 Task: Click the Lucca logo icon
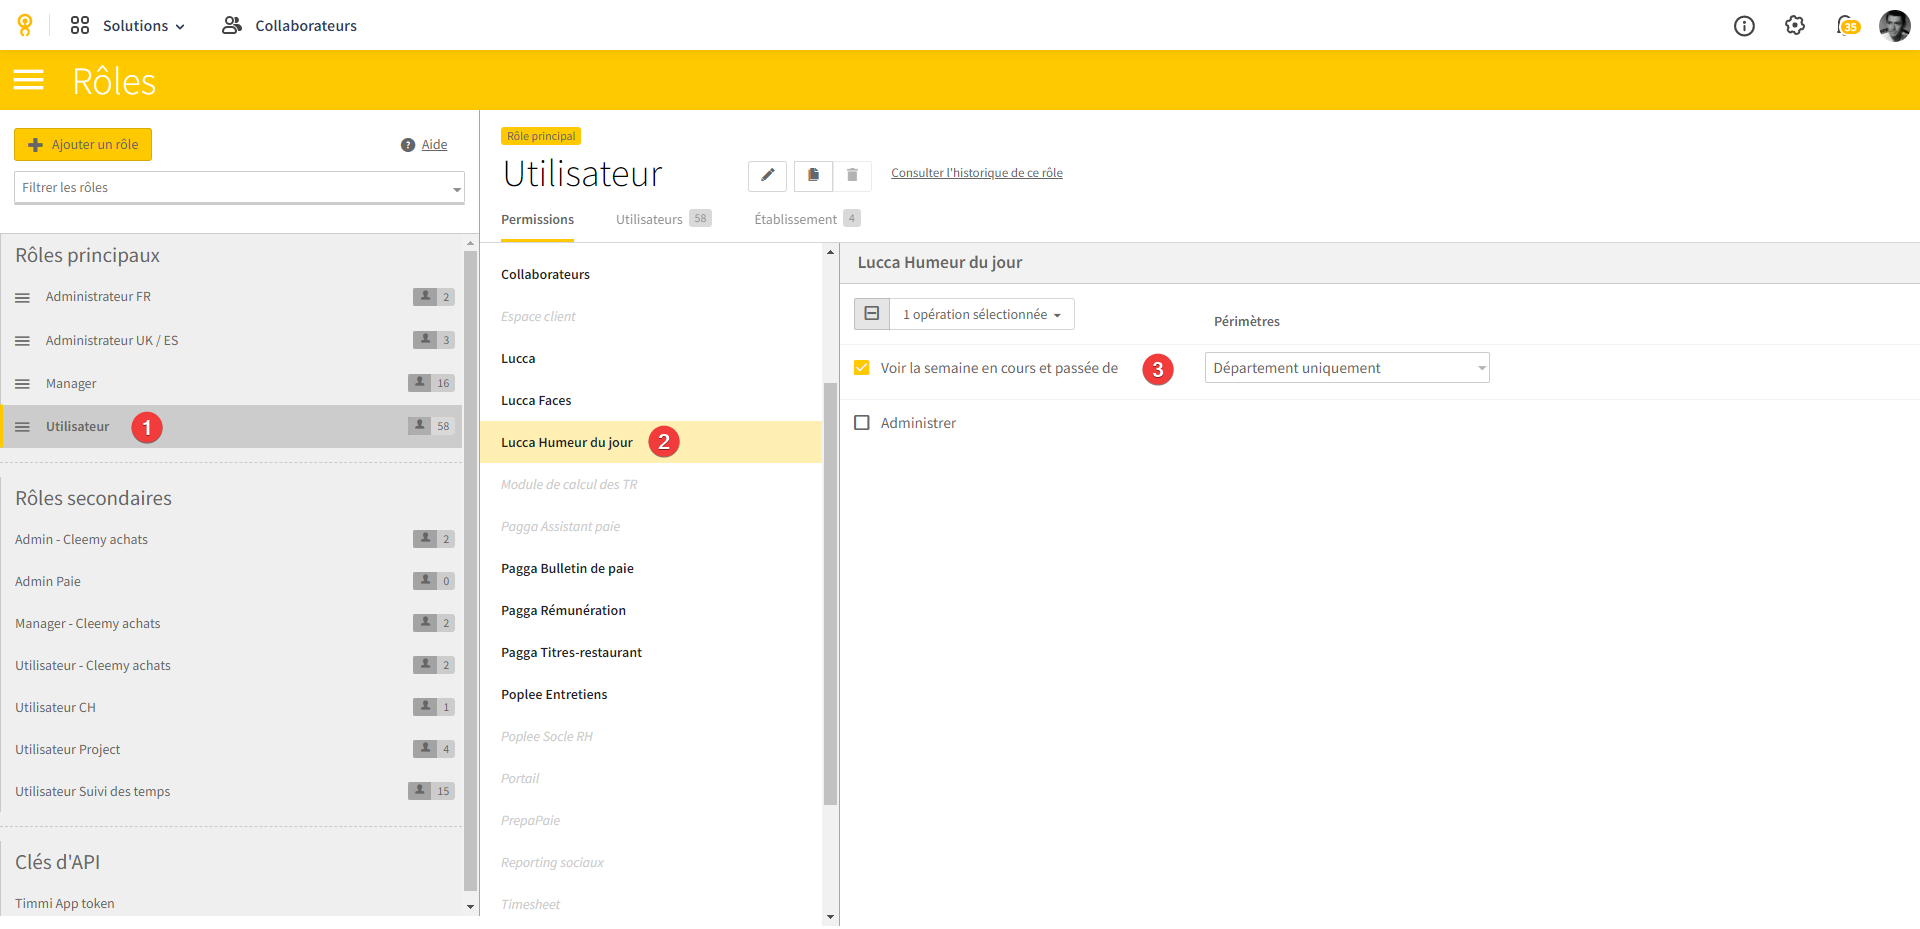coord(25,25)
